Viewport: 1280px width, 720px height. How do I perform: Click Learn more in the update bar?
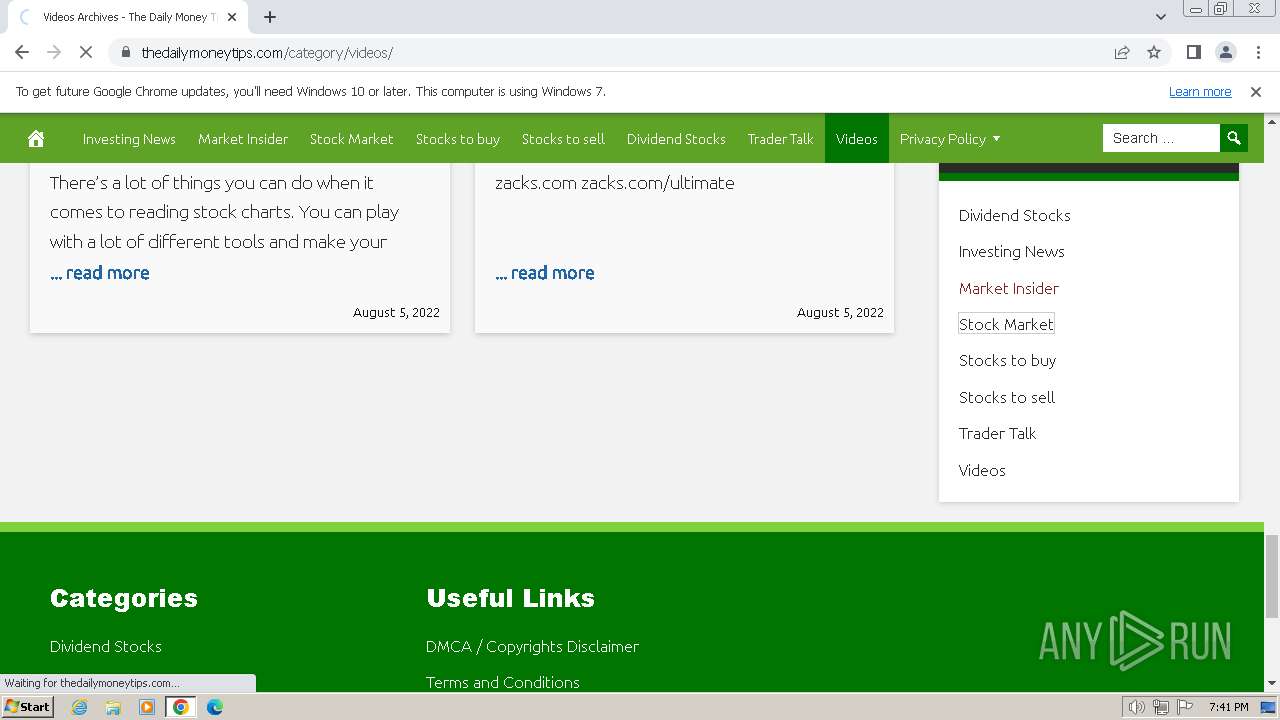click(1200, 91)
